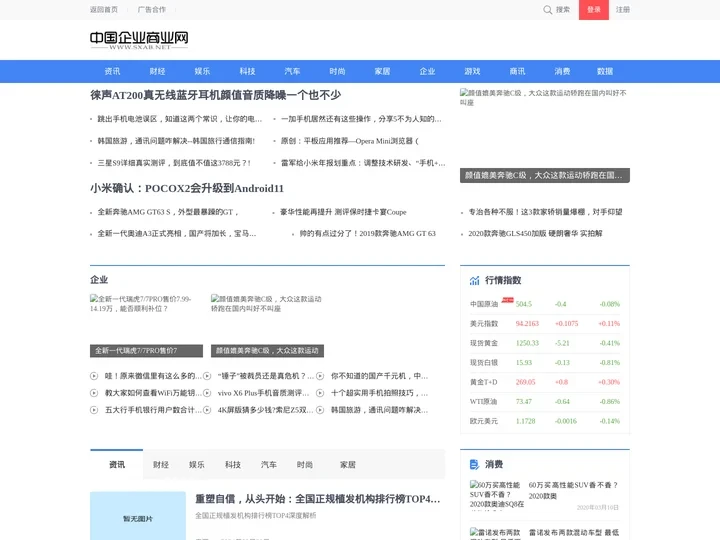Switch to 时尚 tab in lower tab strip
Image resolution: width=720 pixels, height=540 pixels.
point(305,465)
